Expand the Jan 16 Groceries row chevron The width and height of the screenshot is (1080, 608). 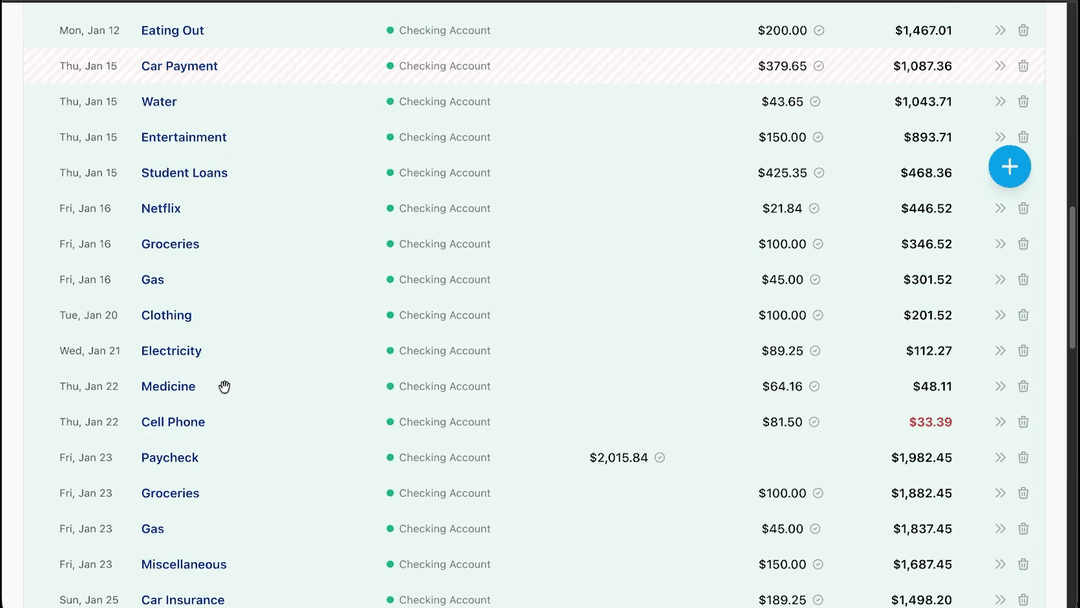(1000, 244)
